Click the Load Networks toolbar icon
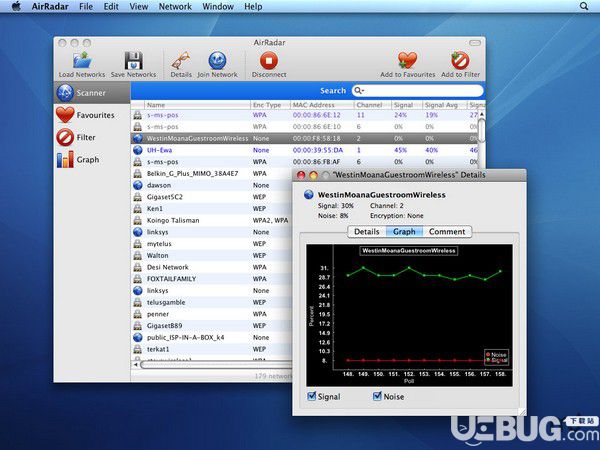 pyautogui.click(x=82, y=60)
